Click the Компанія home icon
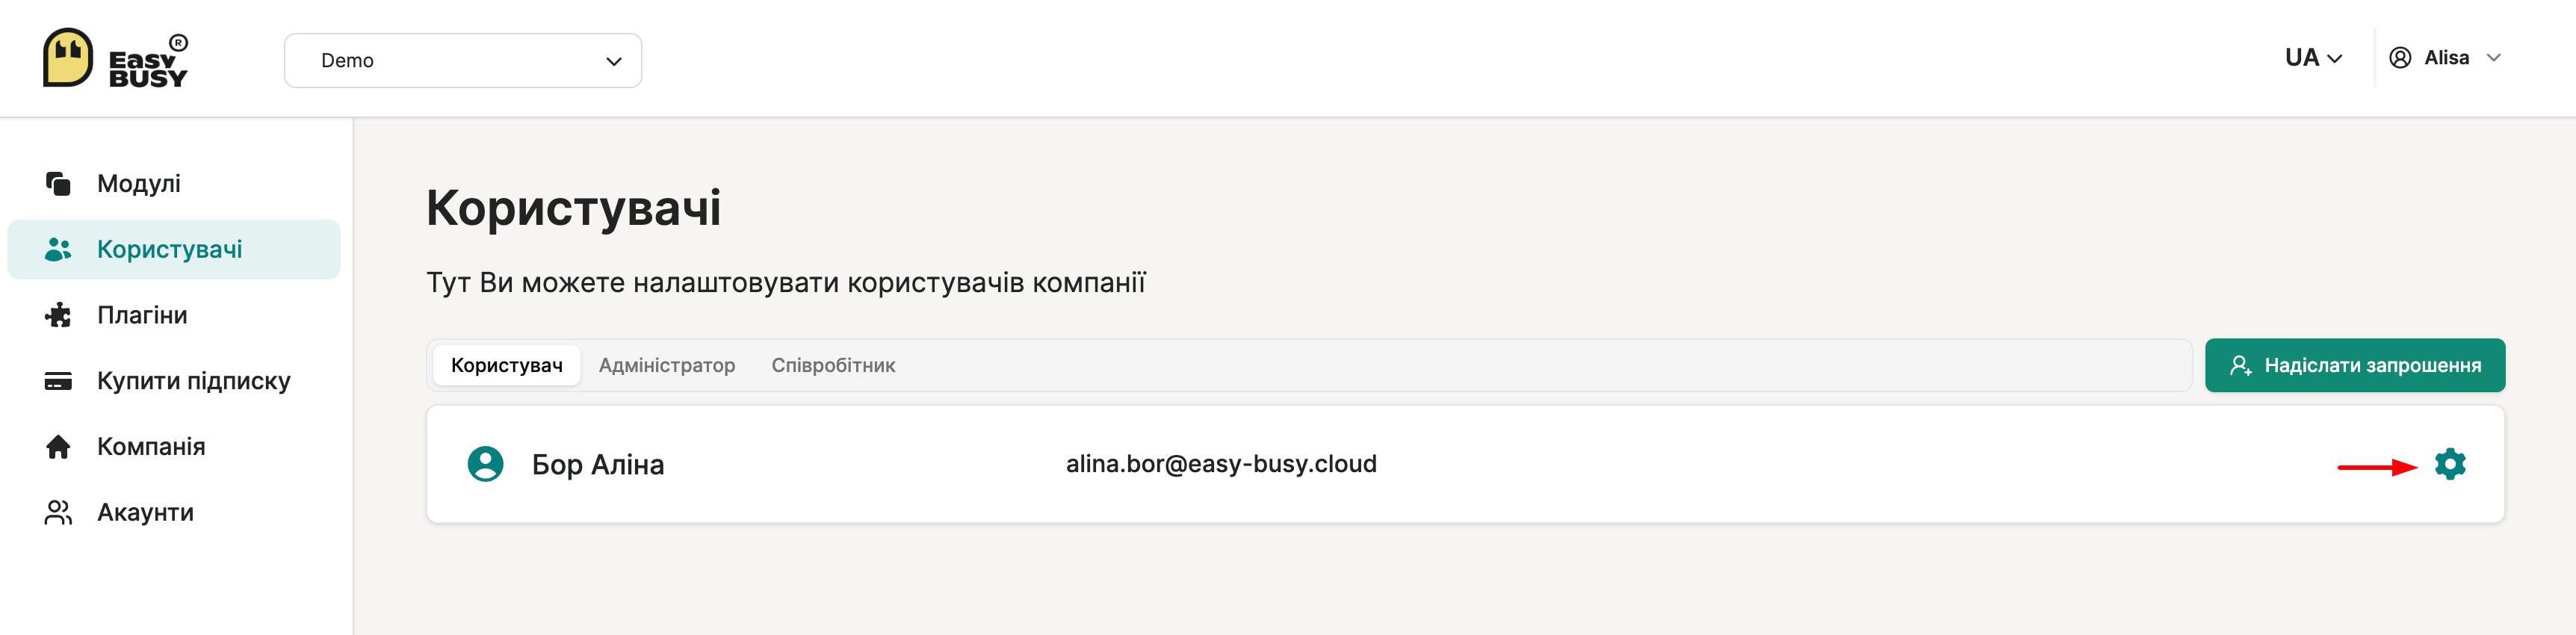Image resolution: width=2576 pixels, height=635 pixels. tap(58, 447)
